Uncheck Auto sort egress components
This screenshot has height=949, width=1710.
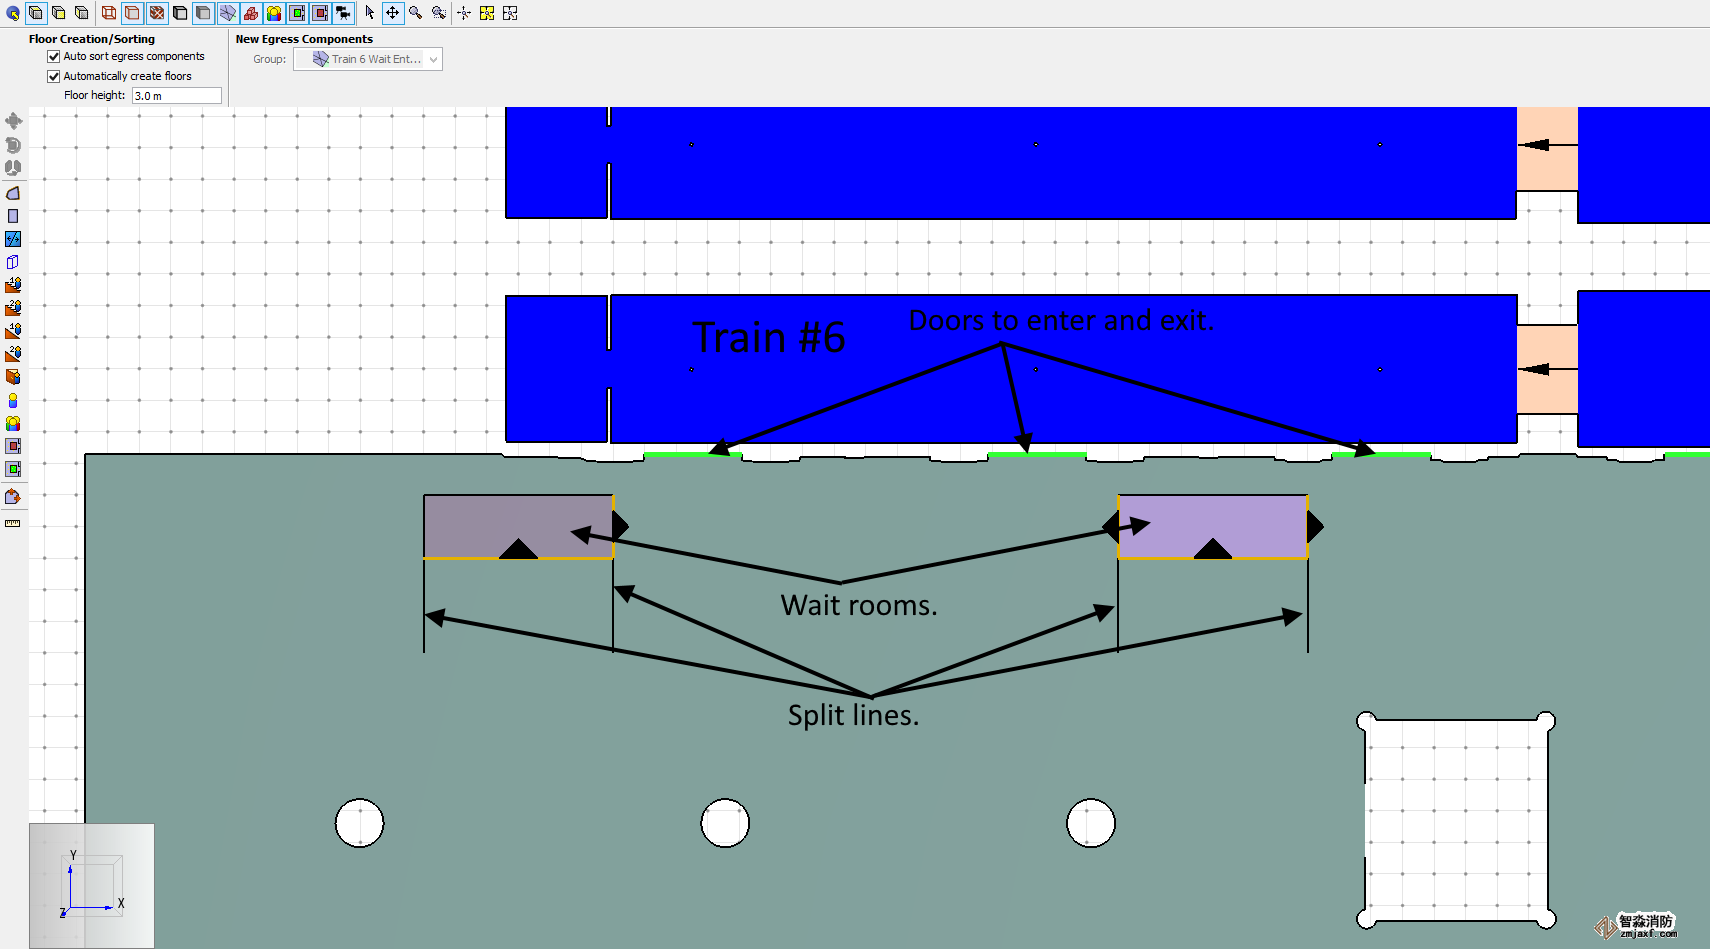(x=54, y=57)
